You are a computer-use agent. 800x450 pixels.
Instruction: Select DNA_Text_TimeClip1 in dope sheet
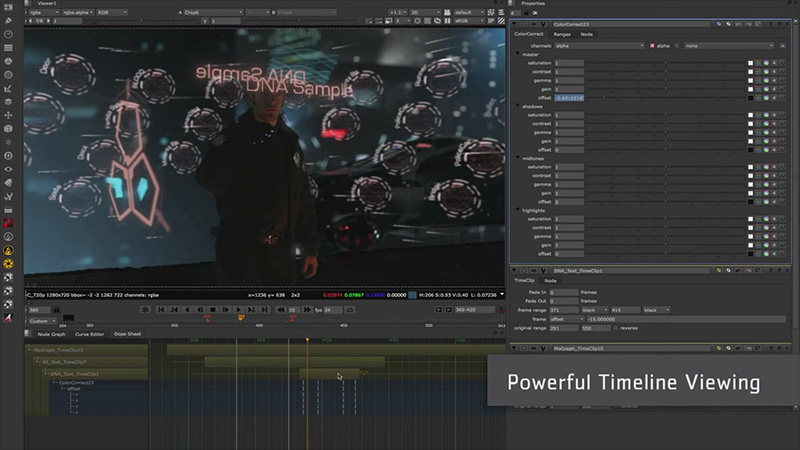(x=96, y=374)
